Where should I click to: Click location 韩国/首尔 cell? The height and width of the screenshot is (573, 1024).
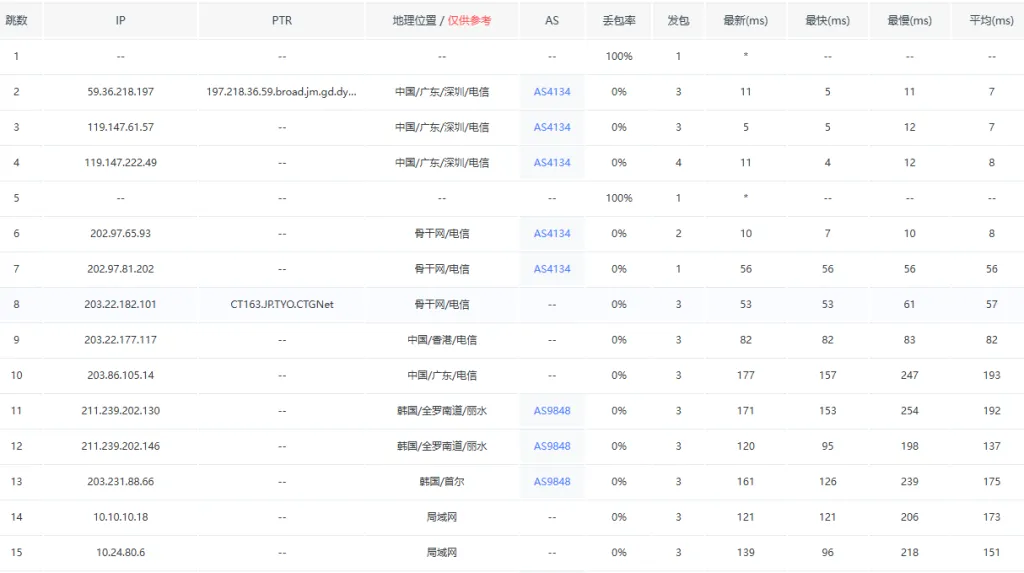[441, 482]
